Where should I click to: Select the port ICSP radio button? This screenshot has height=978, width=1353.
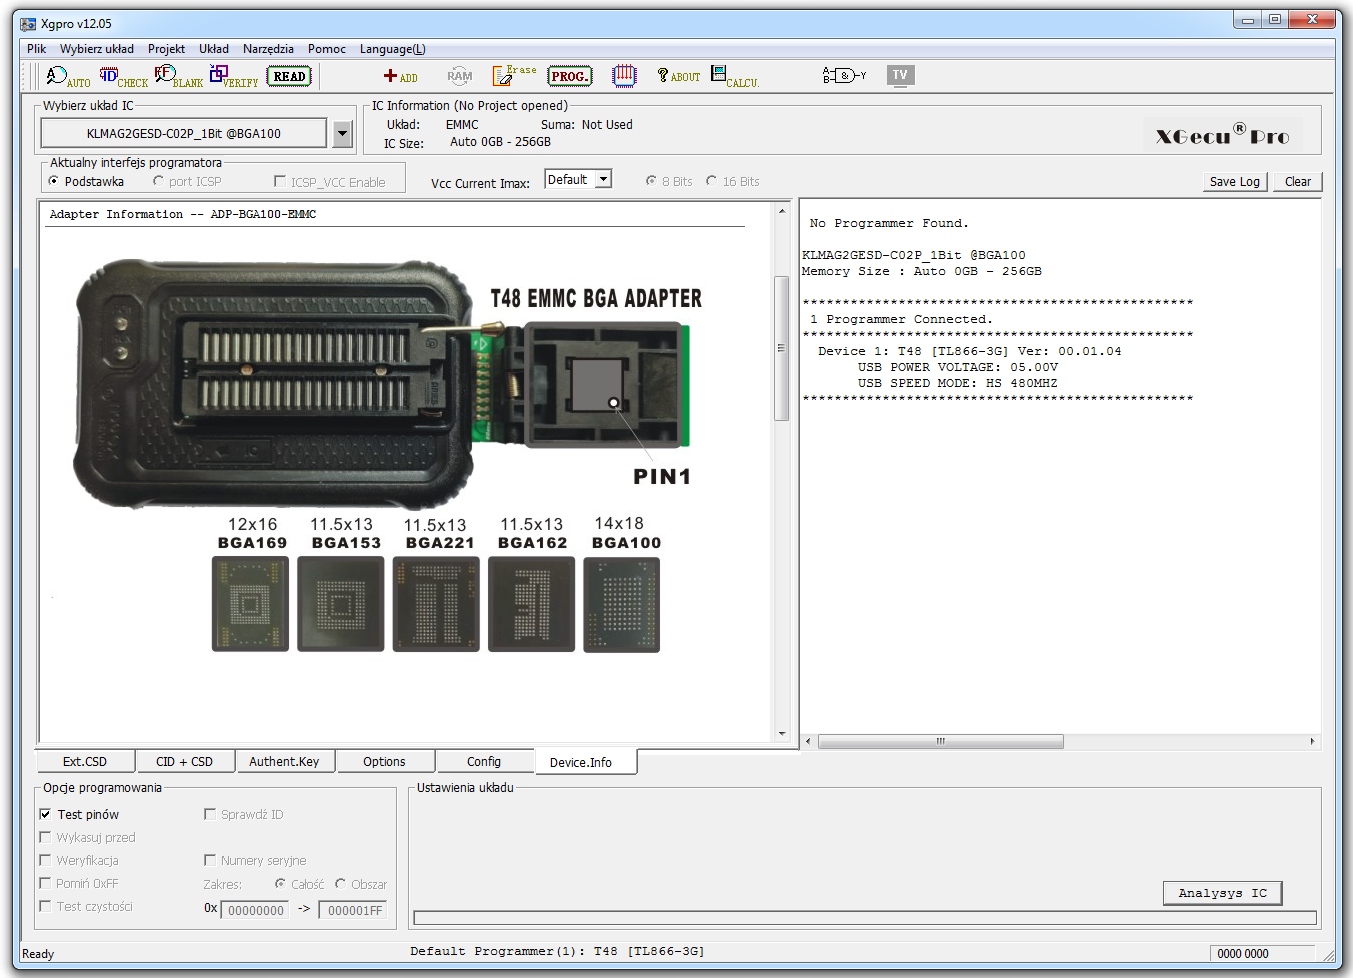pyautogui.click(x=158, y=181)
